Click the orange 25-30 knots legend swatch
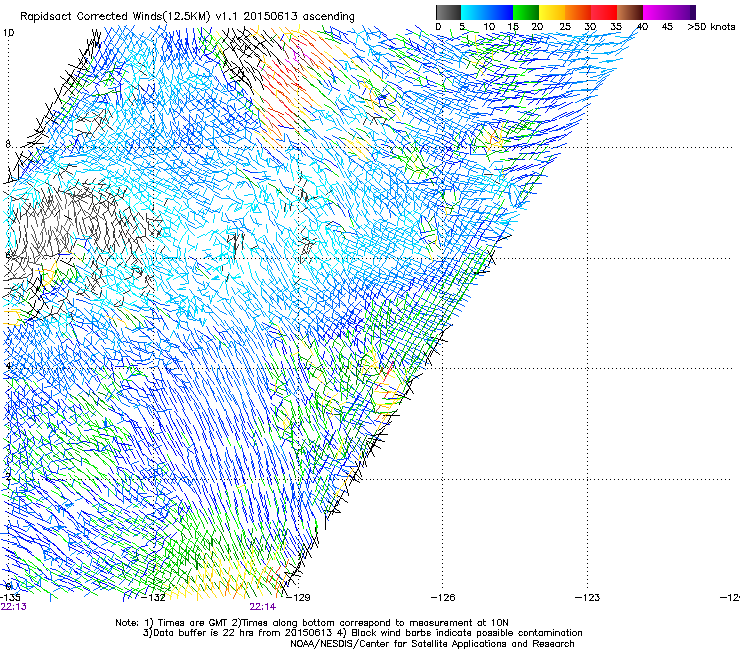 coord(578,12)
